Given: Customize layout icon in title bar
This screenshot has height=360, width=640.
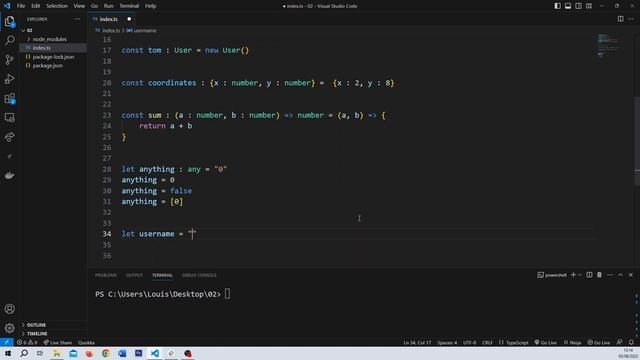Looking at the screenshot, I should (589, 6).
